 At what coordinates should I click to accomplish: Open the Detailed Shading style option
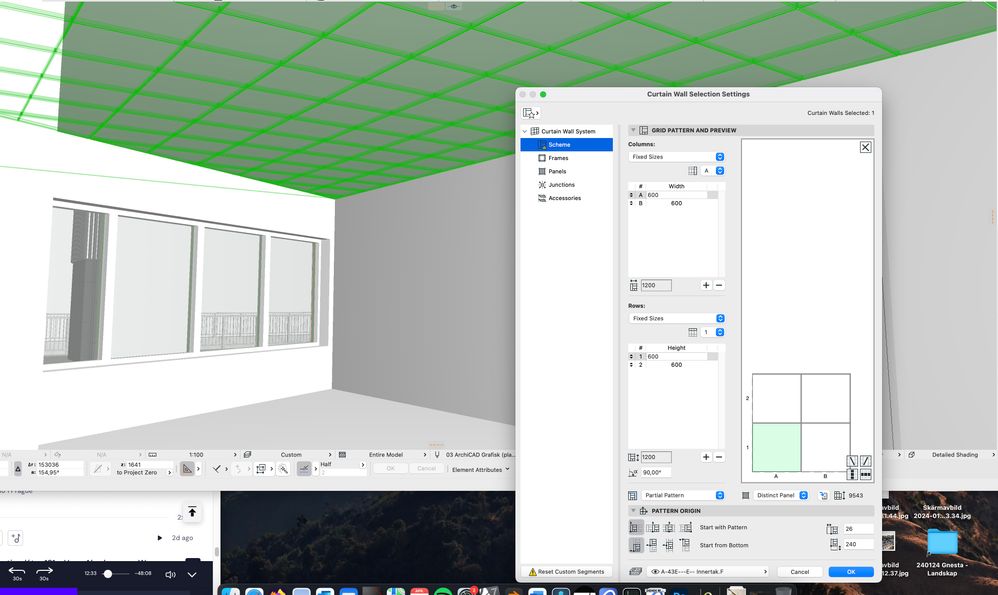(955, 455)
